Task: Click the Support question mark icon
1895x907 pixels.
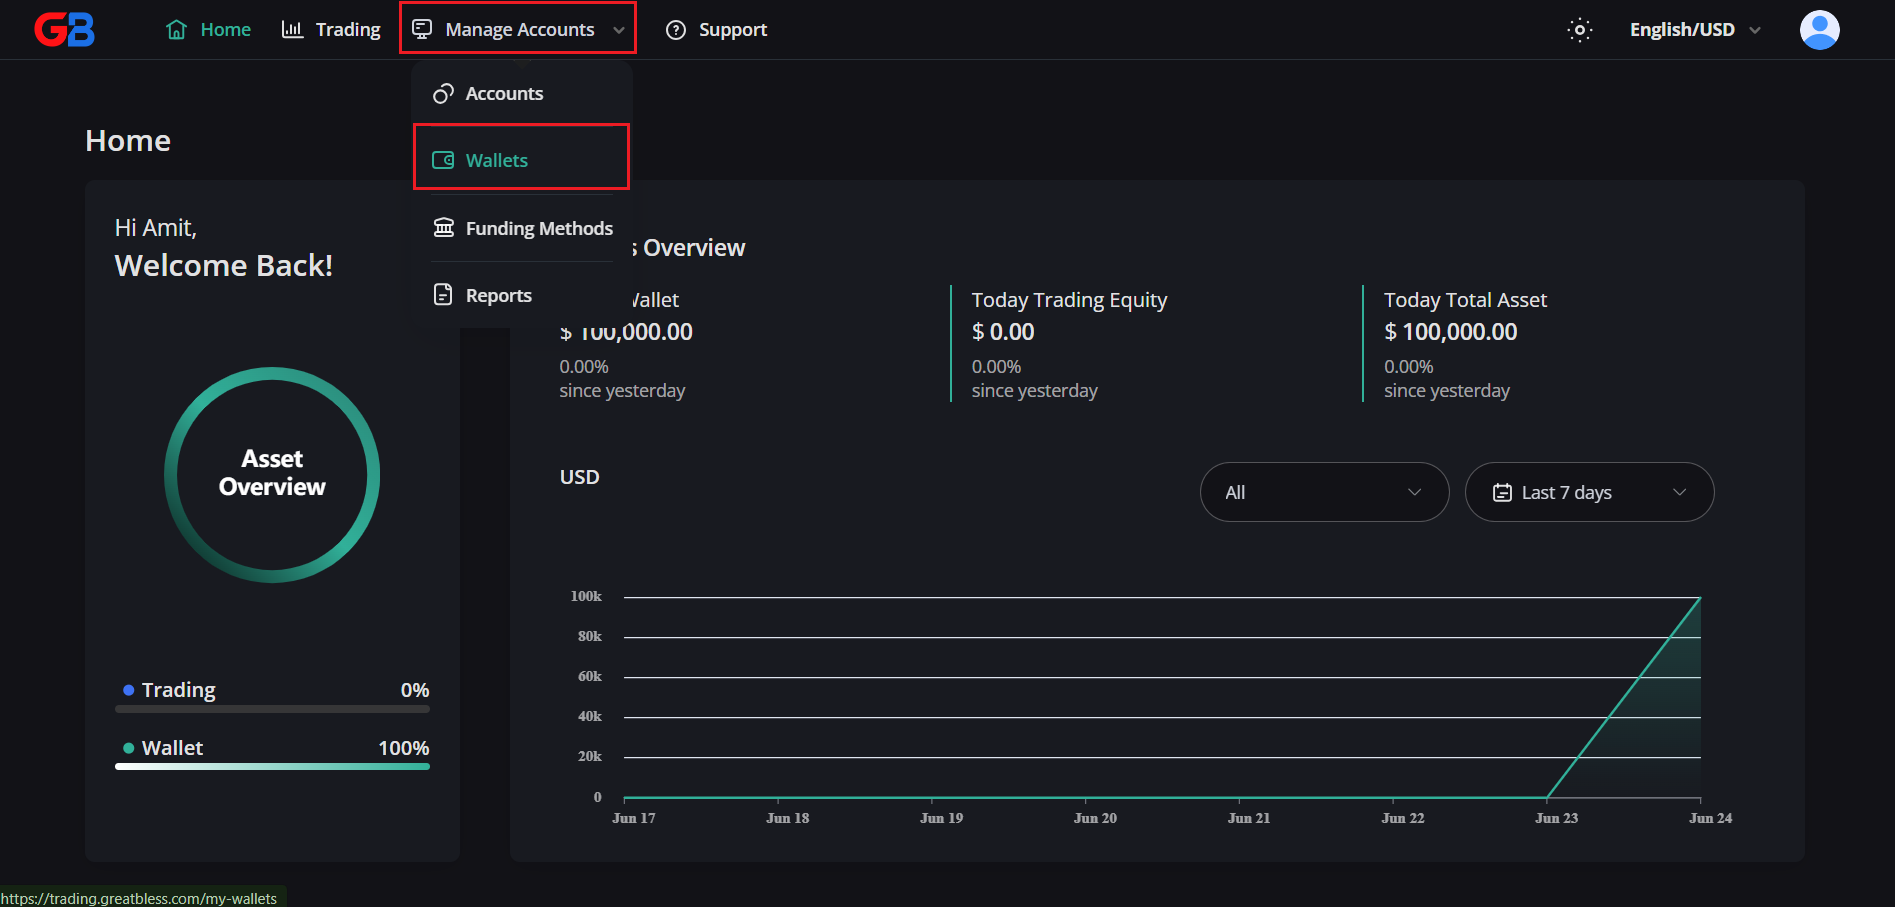Action: point(676,30)
